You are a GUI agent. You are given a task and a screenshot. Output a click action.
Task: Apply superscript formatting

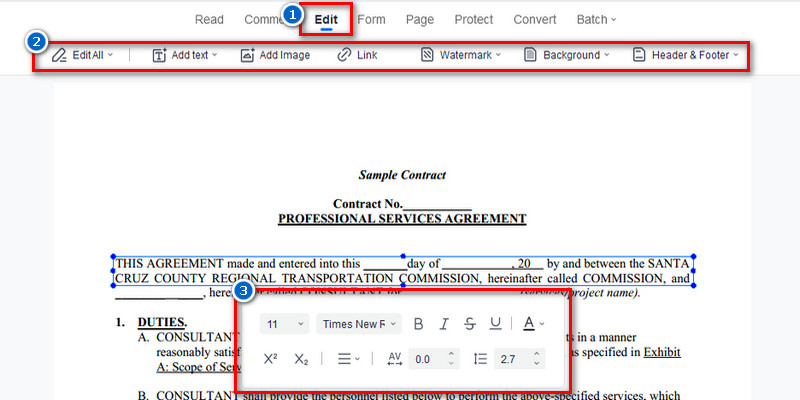click(270, 359)
